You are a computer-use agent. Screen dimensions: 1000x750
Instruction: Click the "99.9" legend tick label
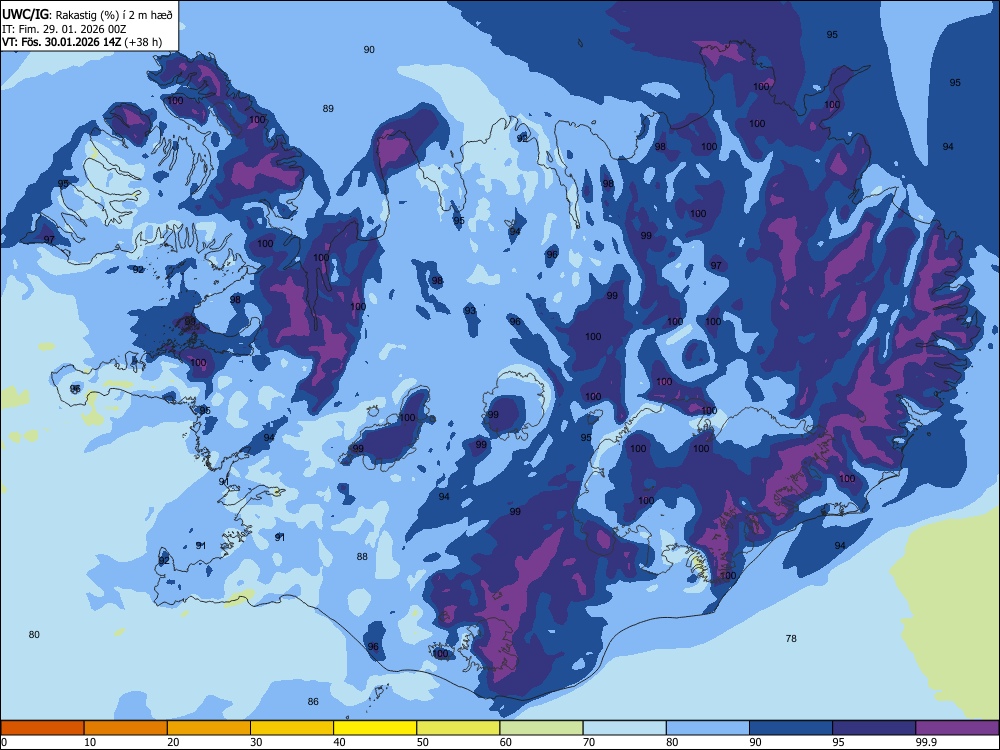coord(926,742)
